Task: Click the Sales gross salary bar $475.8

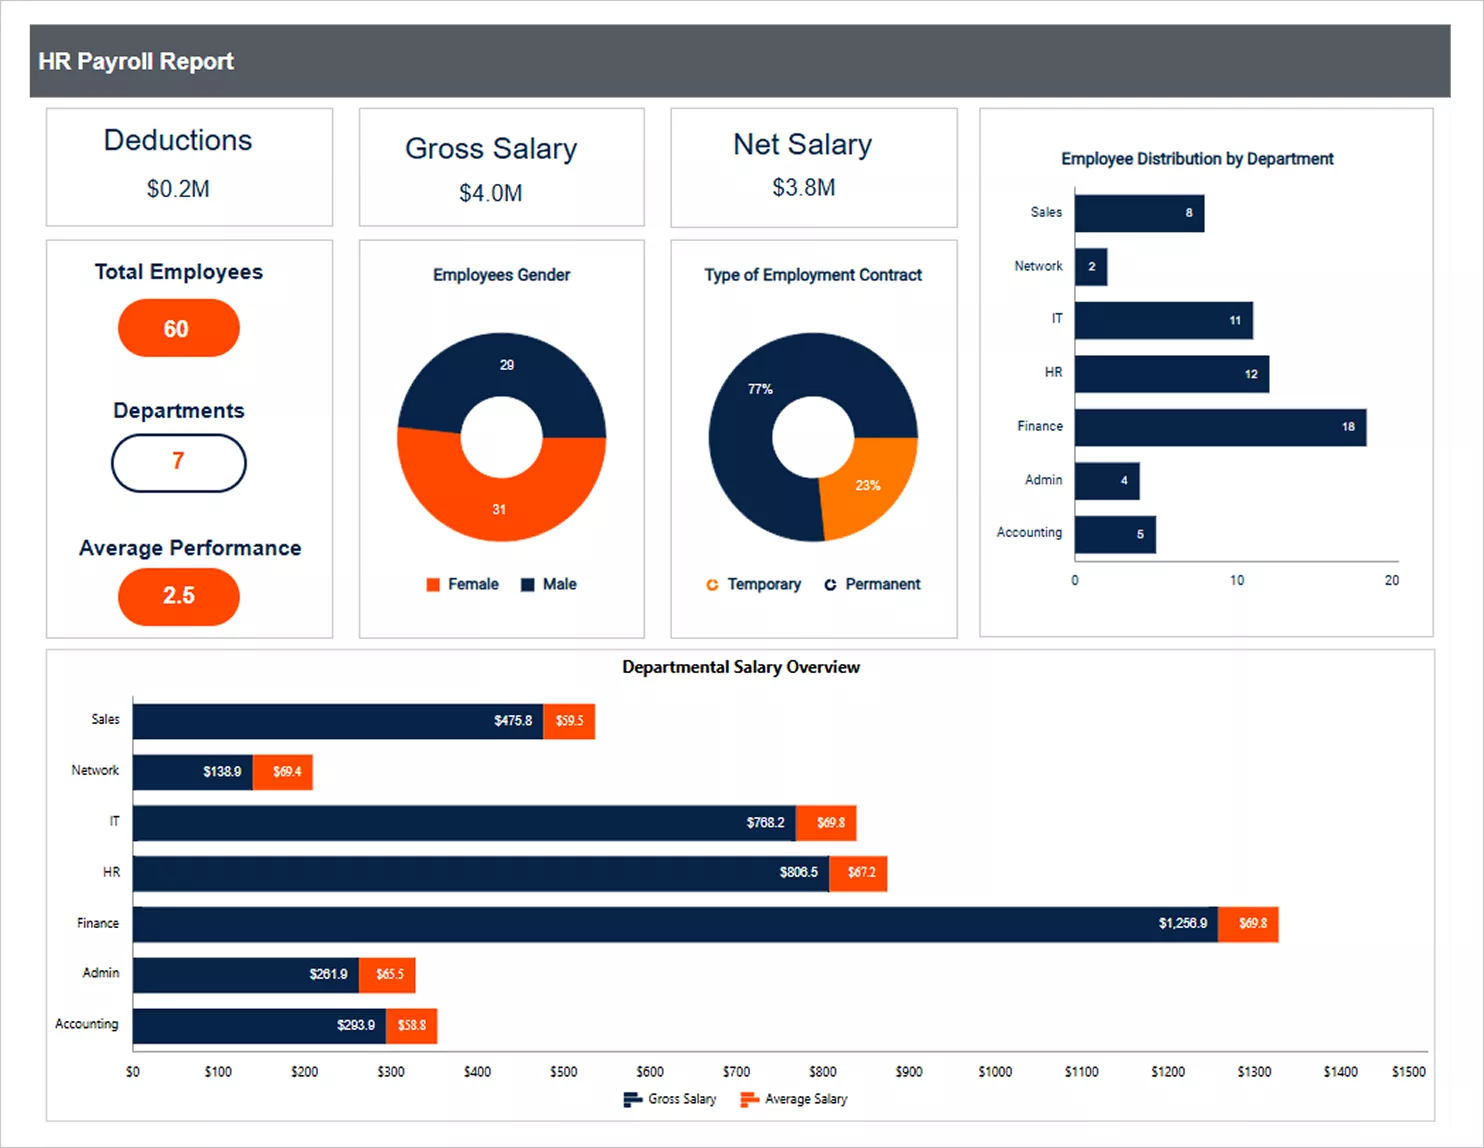Action: (338, 721)
